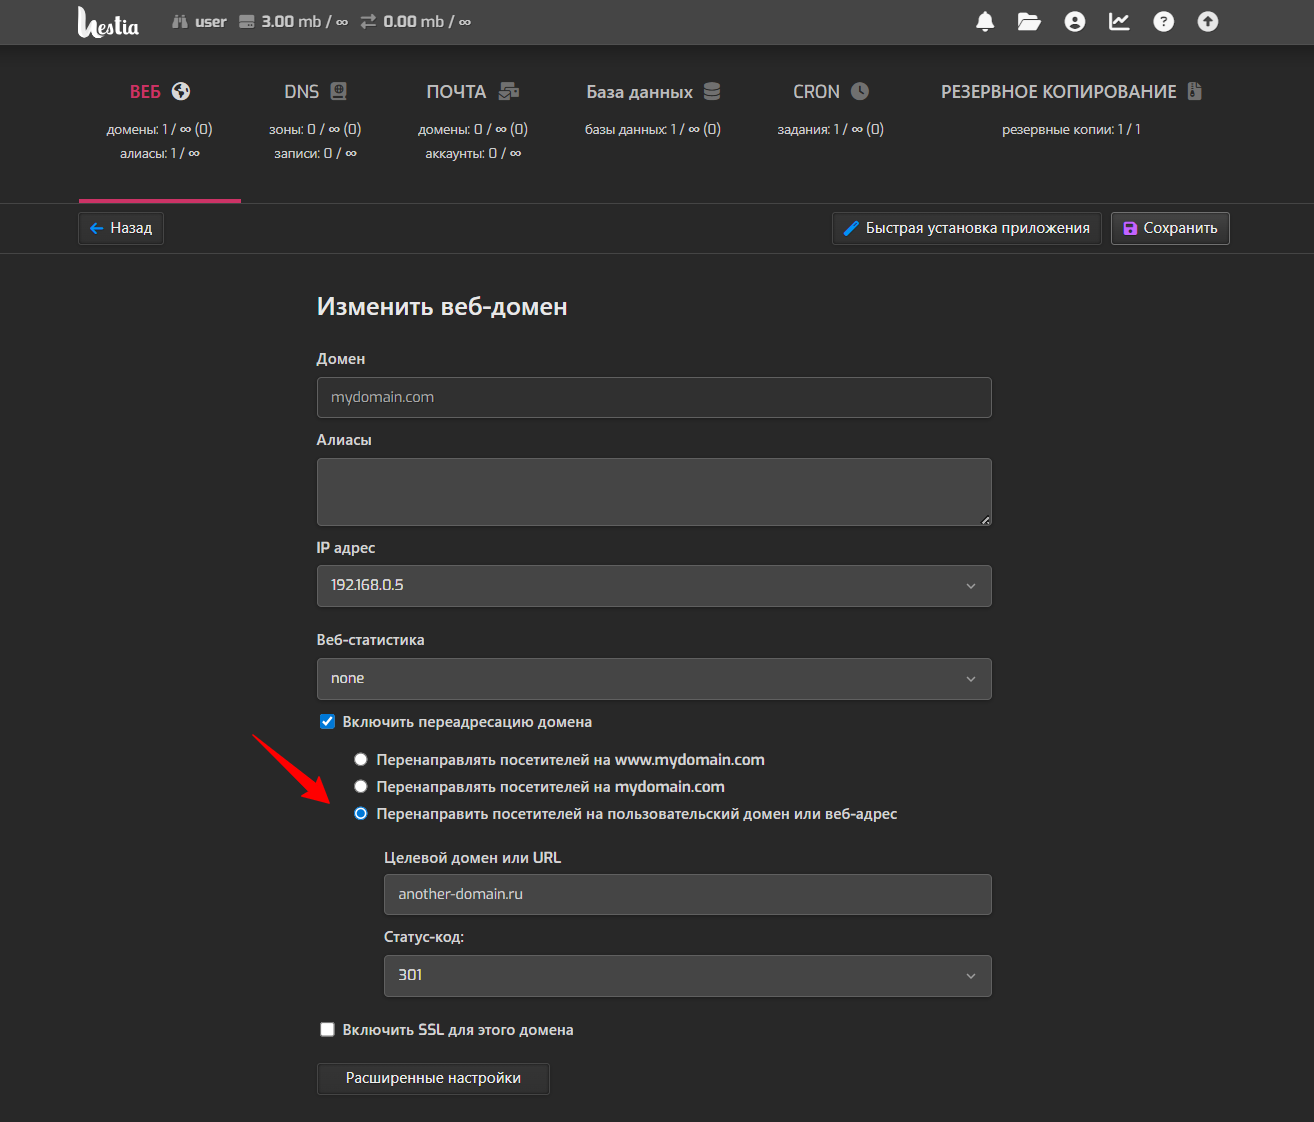Click the 'алиасы: 1 / ∞' text
The height and width of the screenshot is (1122, 1314).
pos(160,153)
